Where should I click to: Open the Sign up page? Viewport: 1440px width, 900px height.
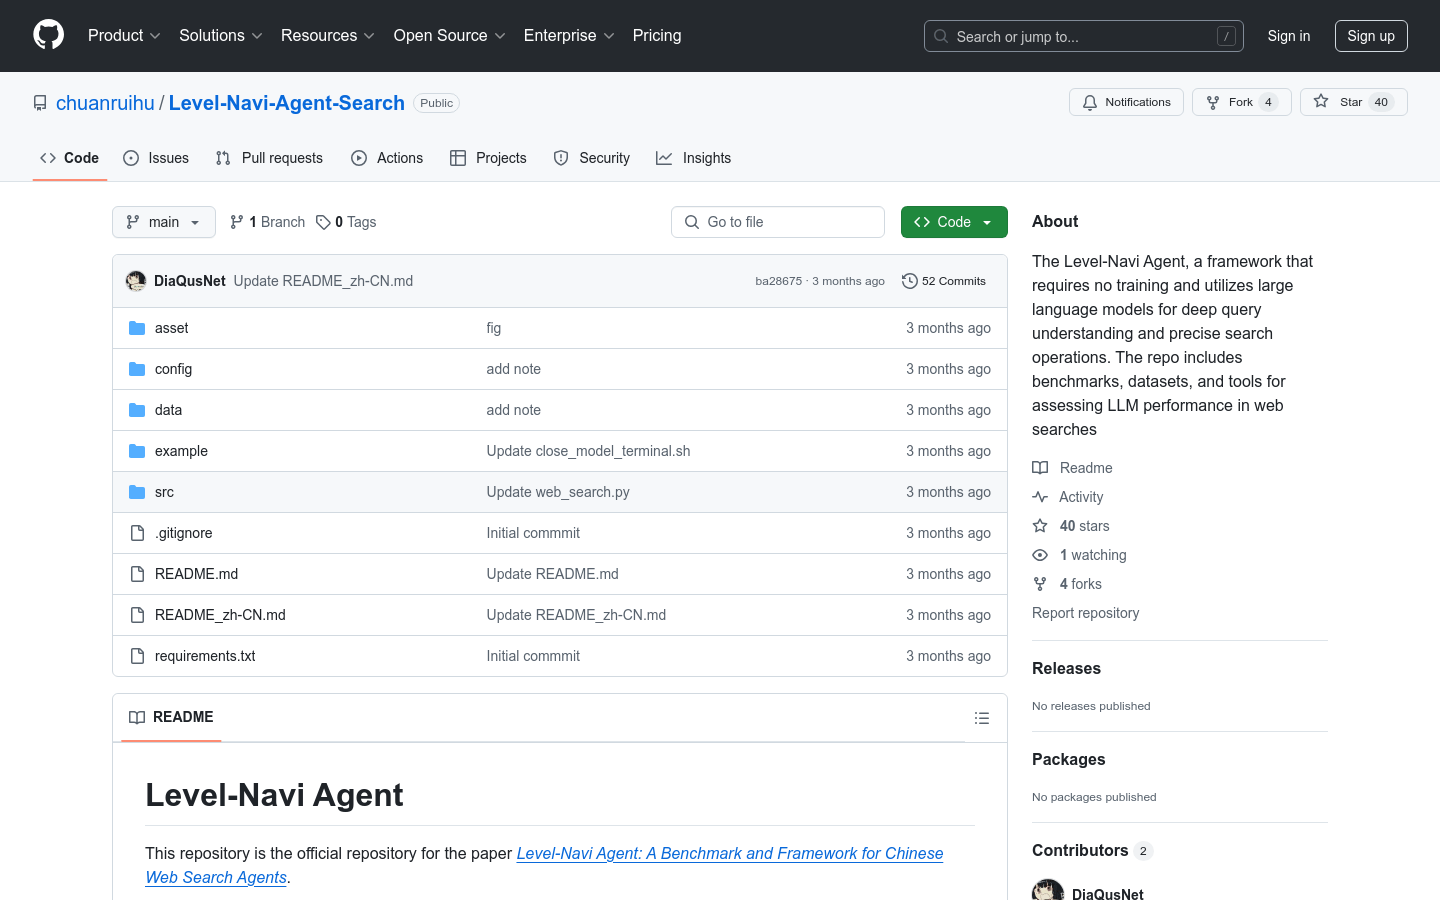pyautogui.click(x=1371, y=36)
